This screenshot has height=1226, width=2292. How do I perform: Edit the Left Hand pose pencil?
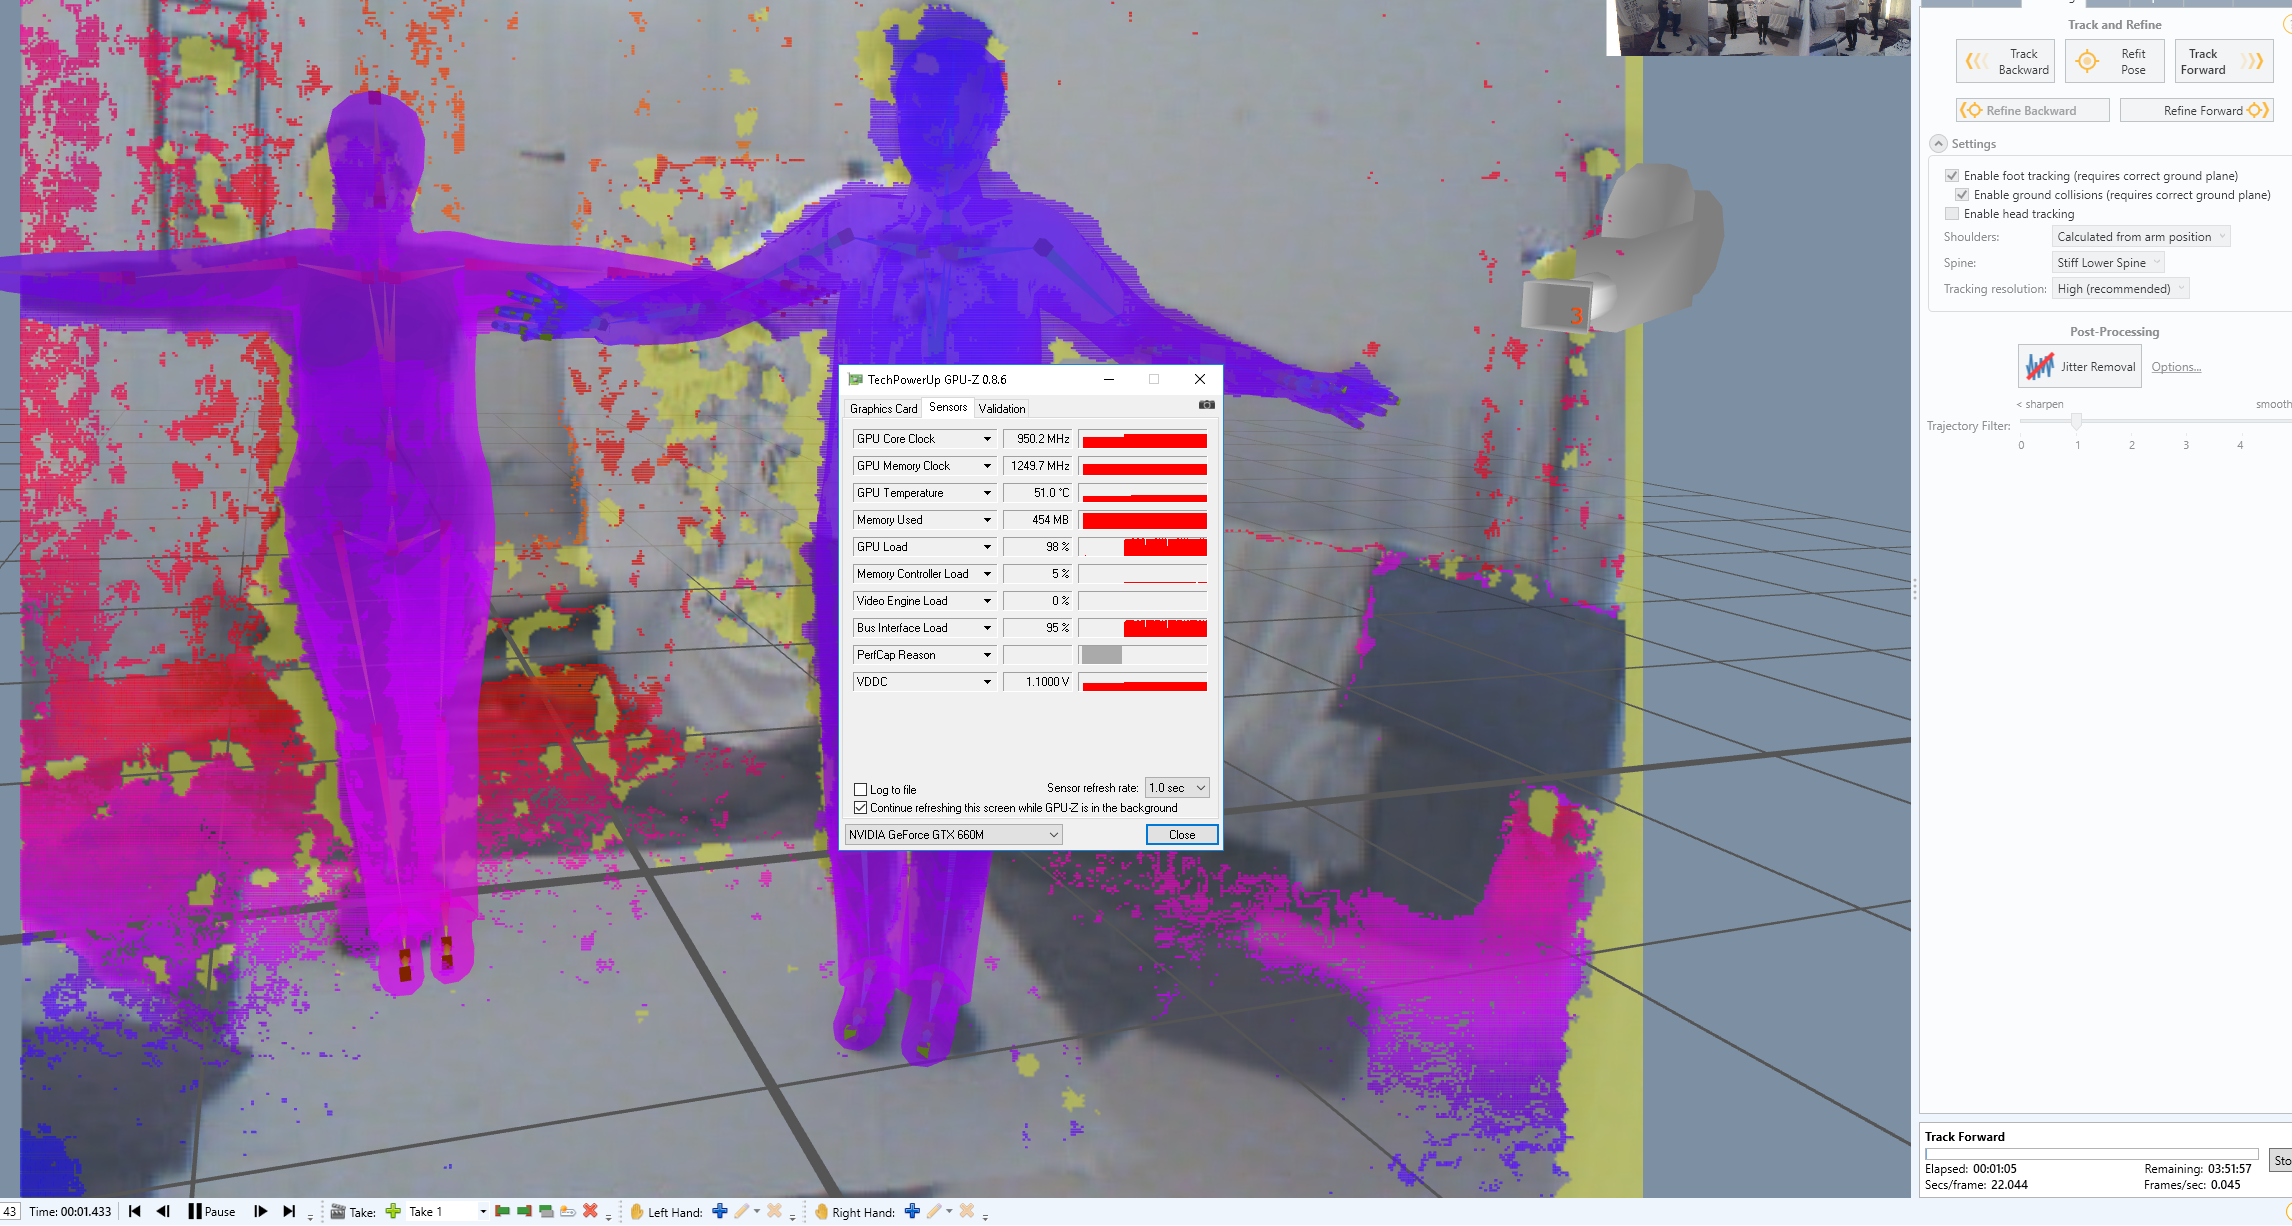click(x=741, y=1211)
